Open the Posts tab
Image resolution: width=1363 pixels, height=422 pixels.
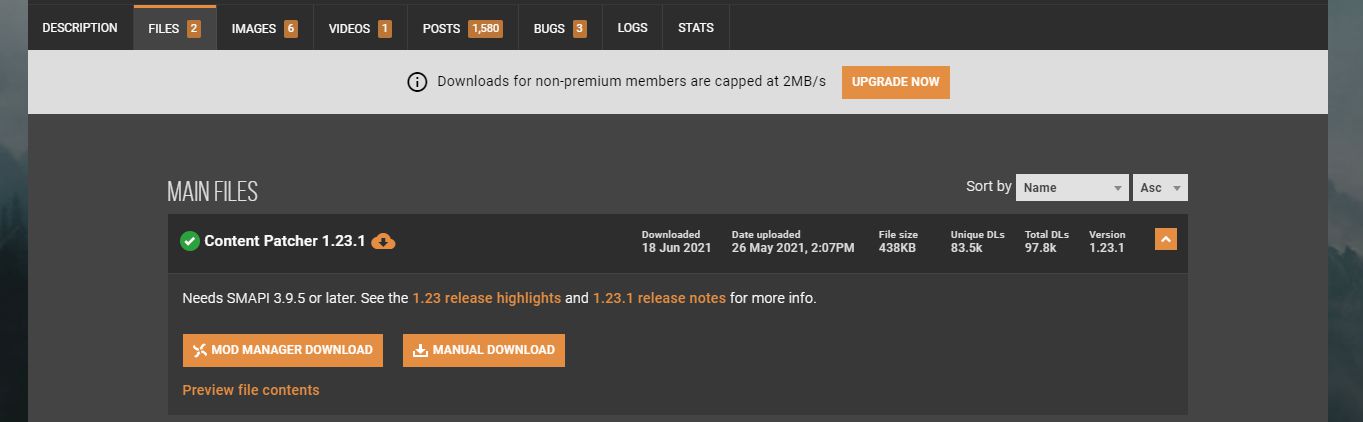461,28
